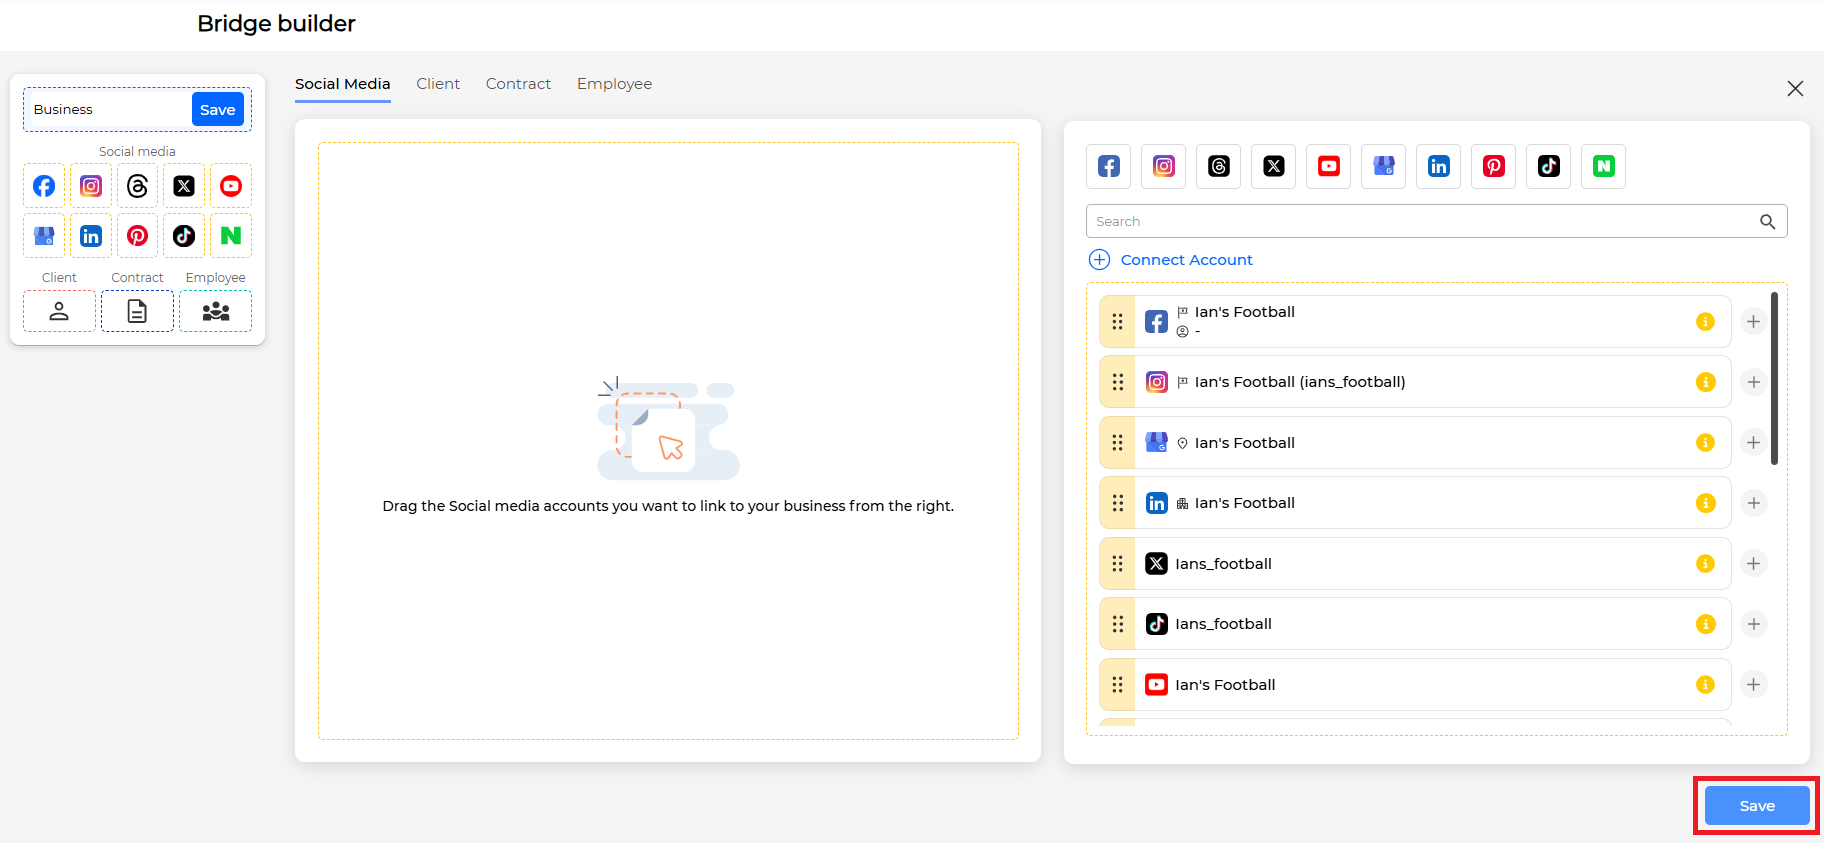Click the bottom-right Save button
The height and width of the screenshot is (843, 1825).
1757,806
